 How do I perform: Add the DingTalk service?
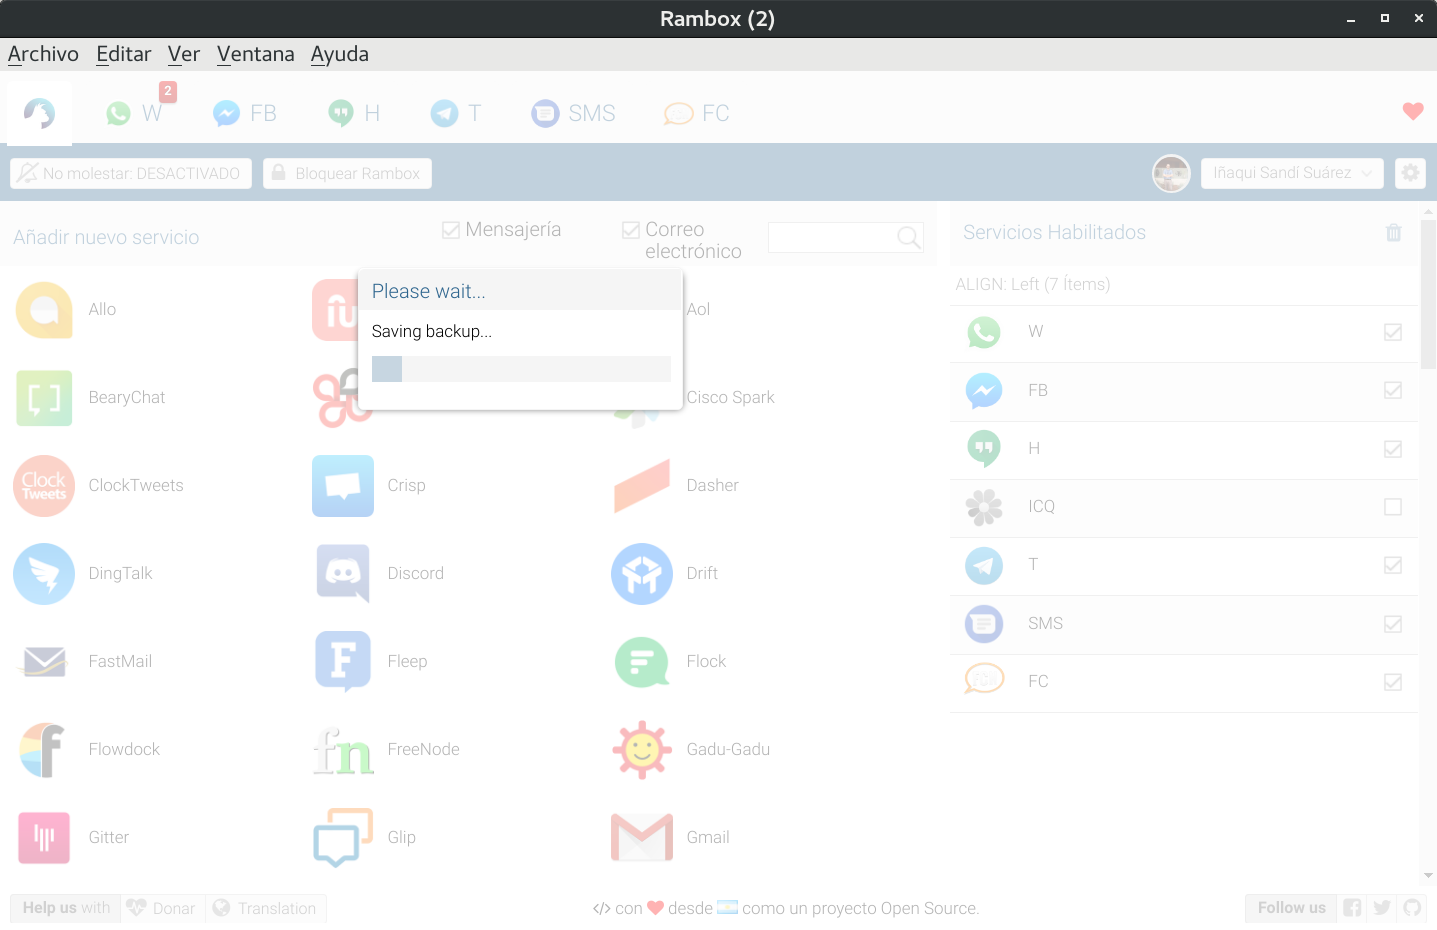[x=44, y=574]
